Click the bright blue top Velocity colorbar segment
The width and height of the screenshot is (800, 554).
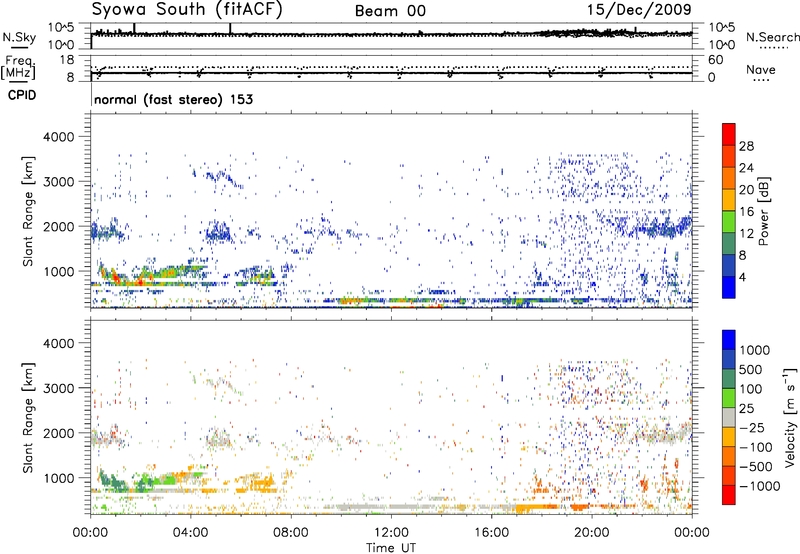(x=729, y=340)
